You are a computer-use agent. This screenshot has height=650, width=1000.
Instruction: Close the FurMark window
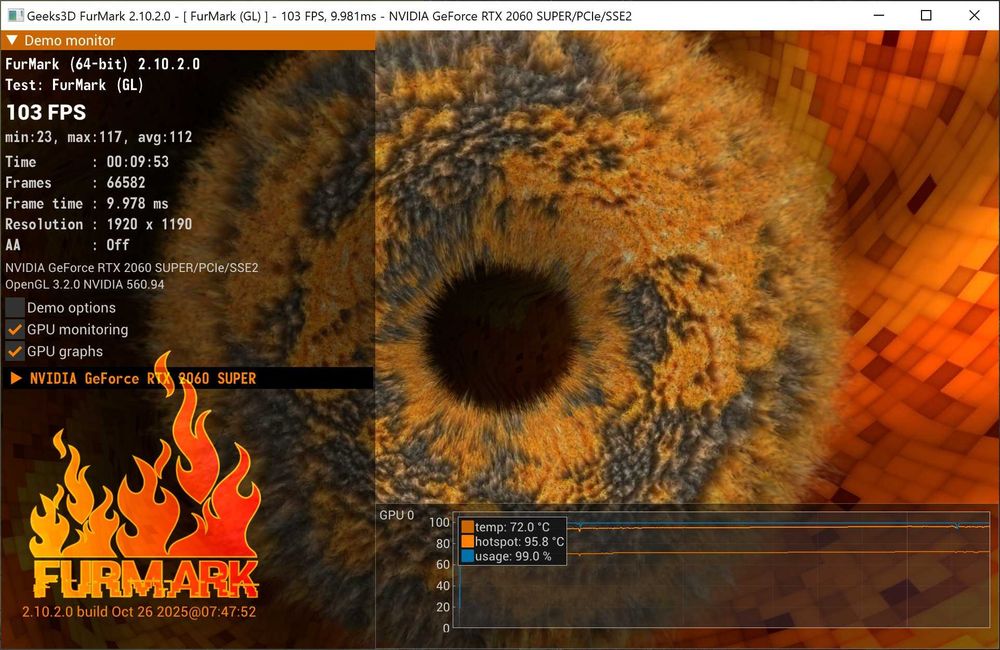(974, 15)
